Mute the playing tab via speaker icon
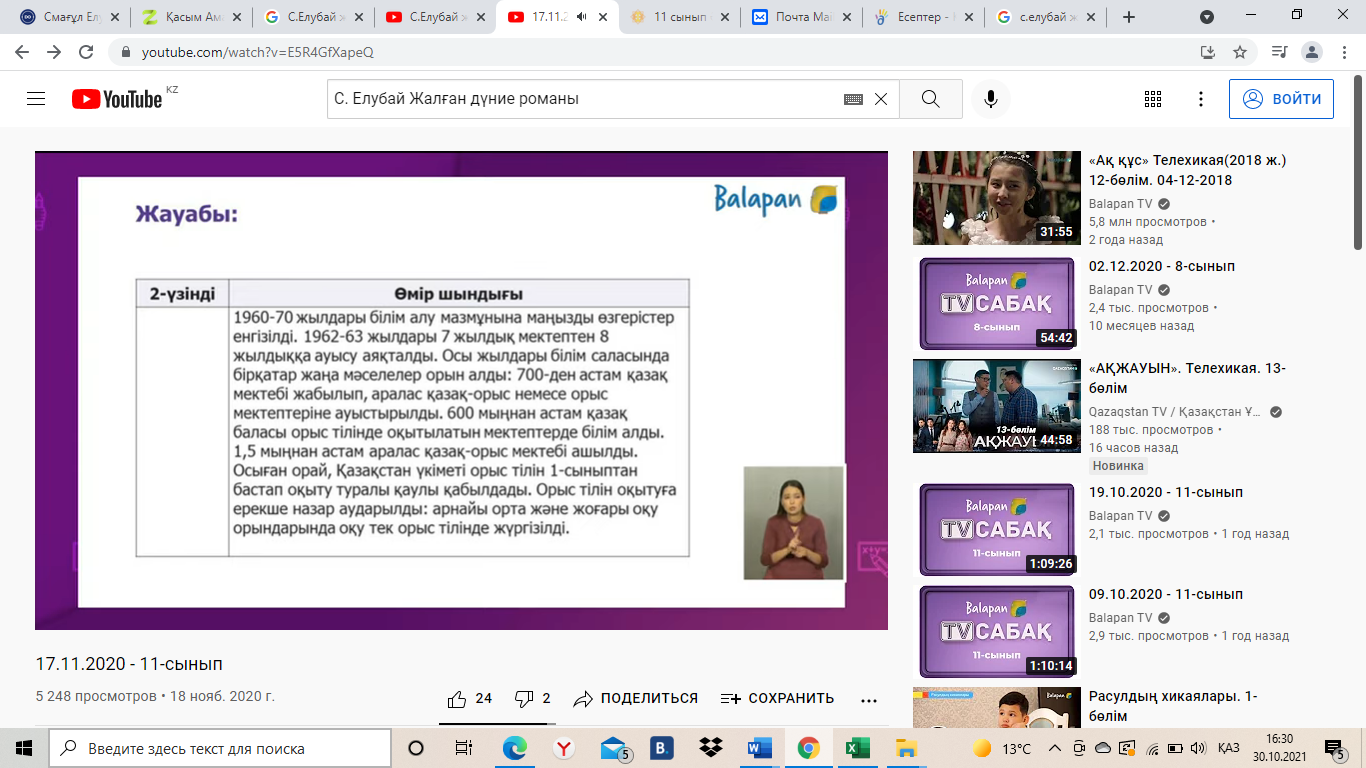1366x768 pixels. 582,17
